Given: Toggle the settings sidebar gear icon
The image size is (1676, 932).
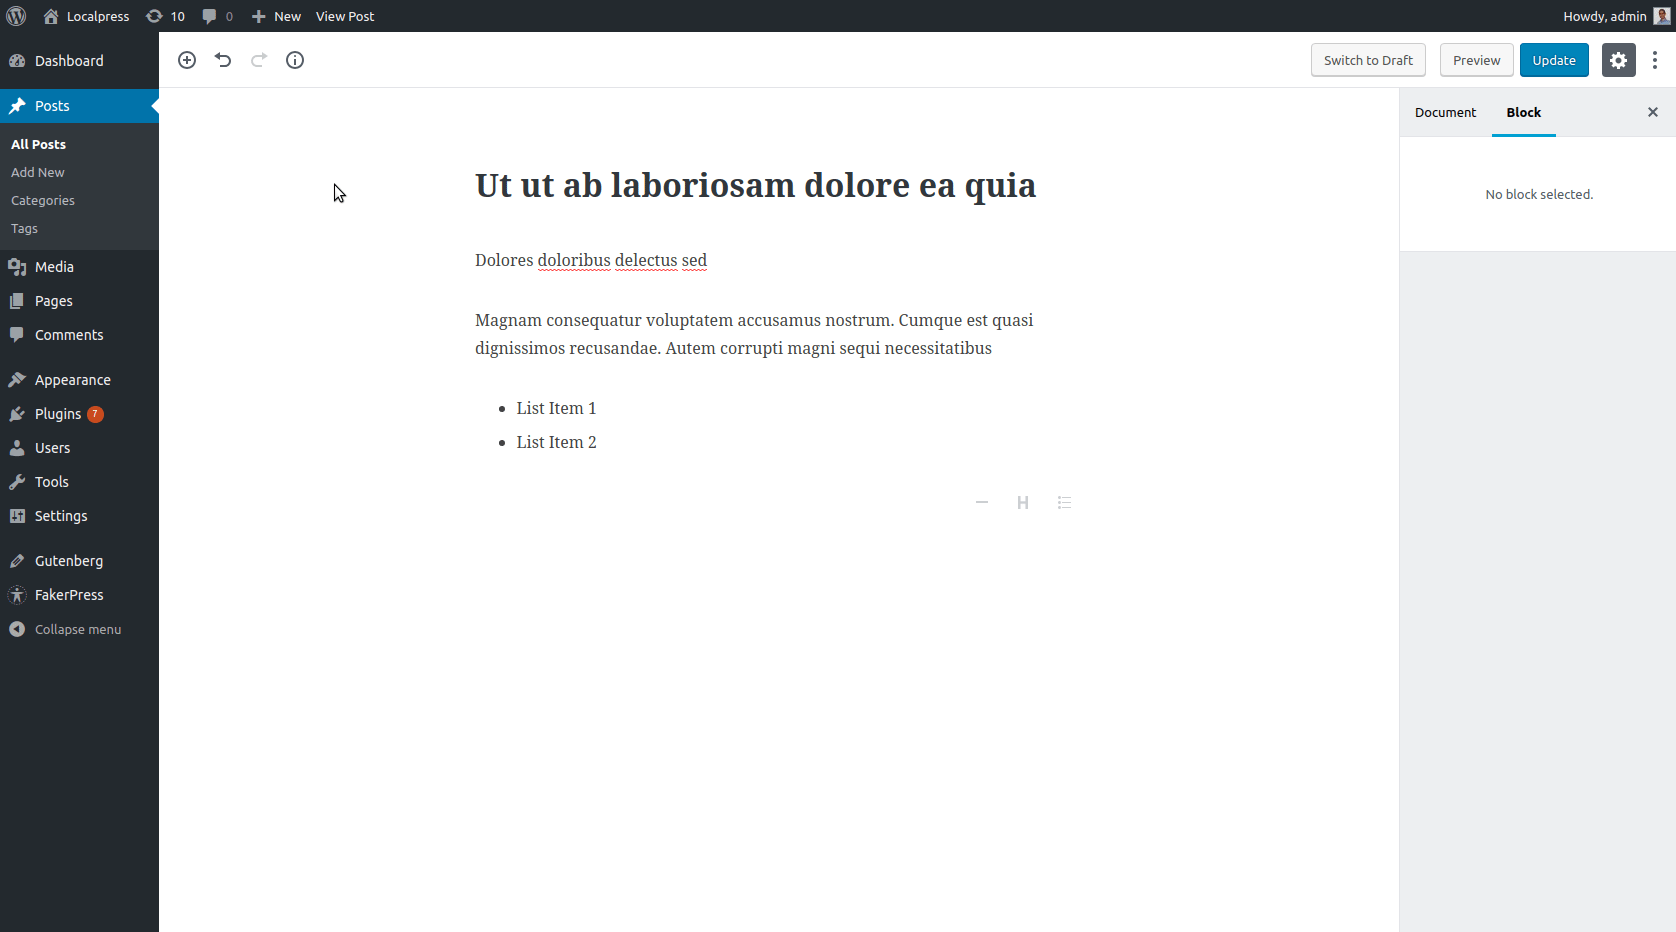Looking at the screenshot, I should point(1619,60).
